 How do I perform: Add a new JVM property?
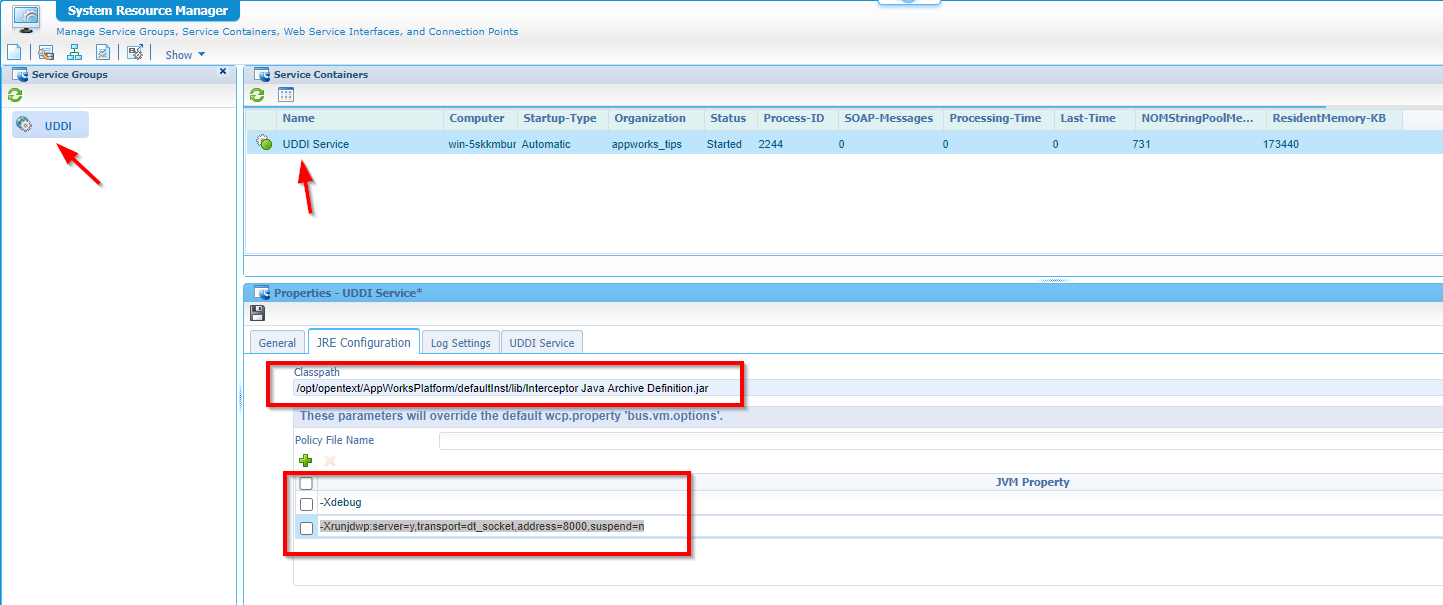coord(306,461)
